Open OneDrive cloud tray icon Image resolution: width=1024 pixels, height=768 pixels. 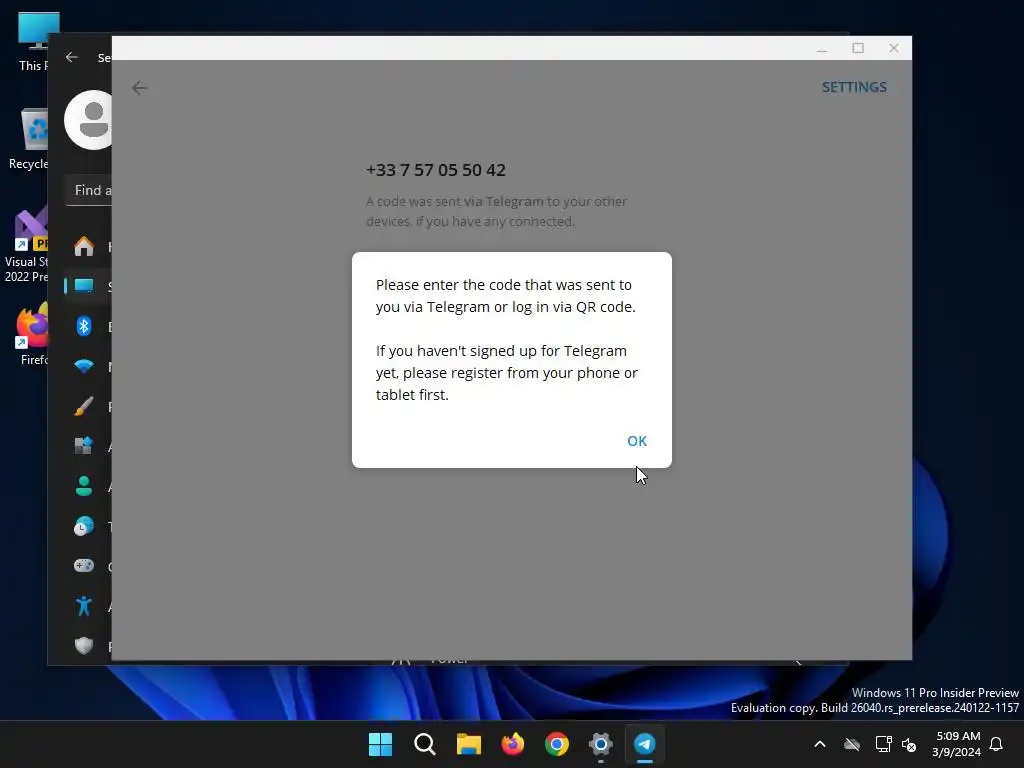click(x=852, y=744)
